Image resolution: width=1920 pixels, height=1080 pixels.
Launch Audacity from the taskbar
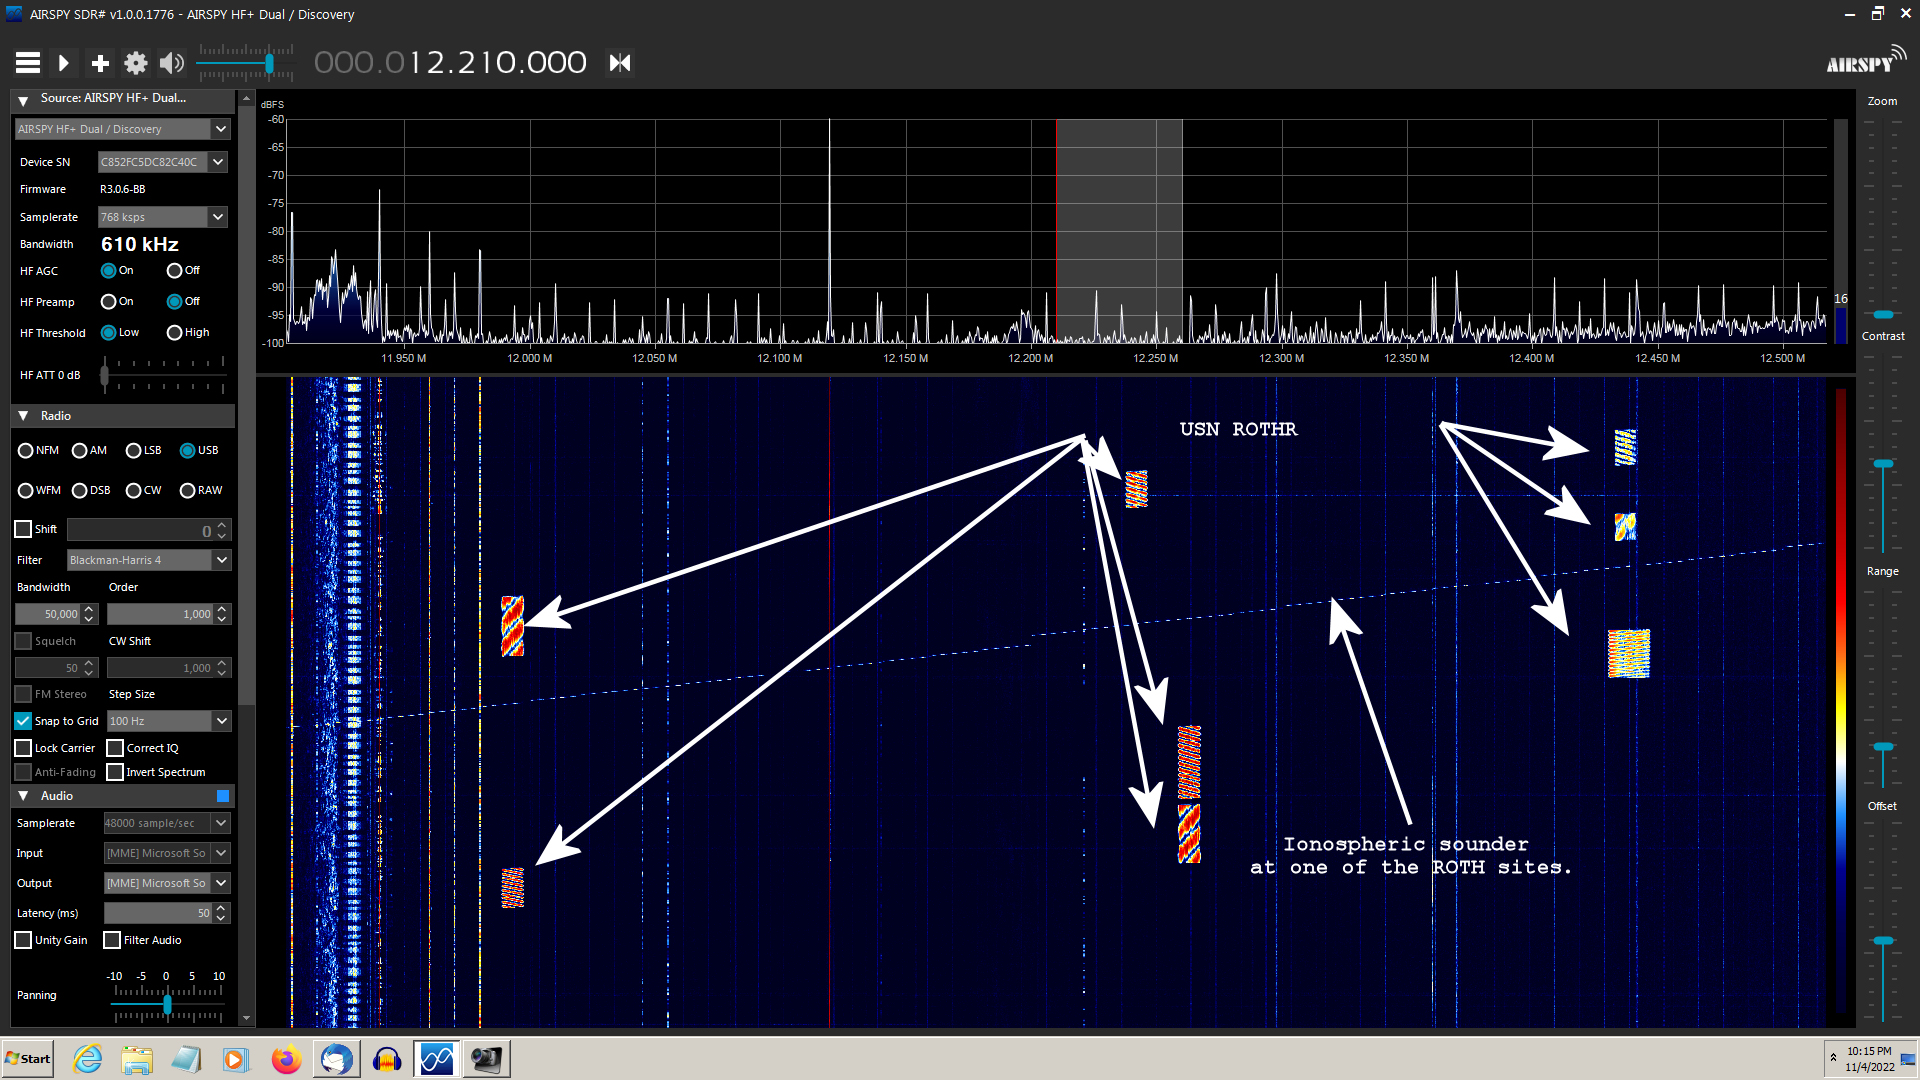(x=387, y=1058)
